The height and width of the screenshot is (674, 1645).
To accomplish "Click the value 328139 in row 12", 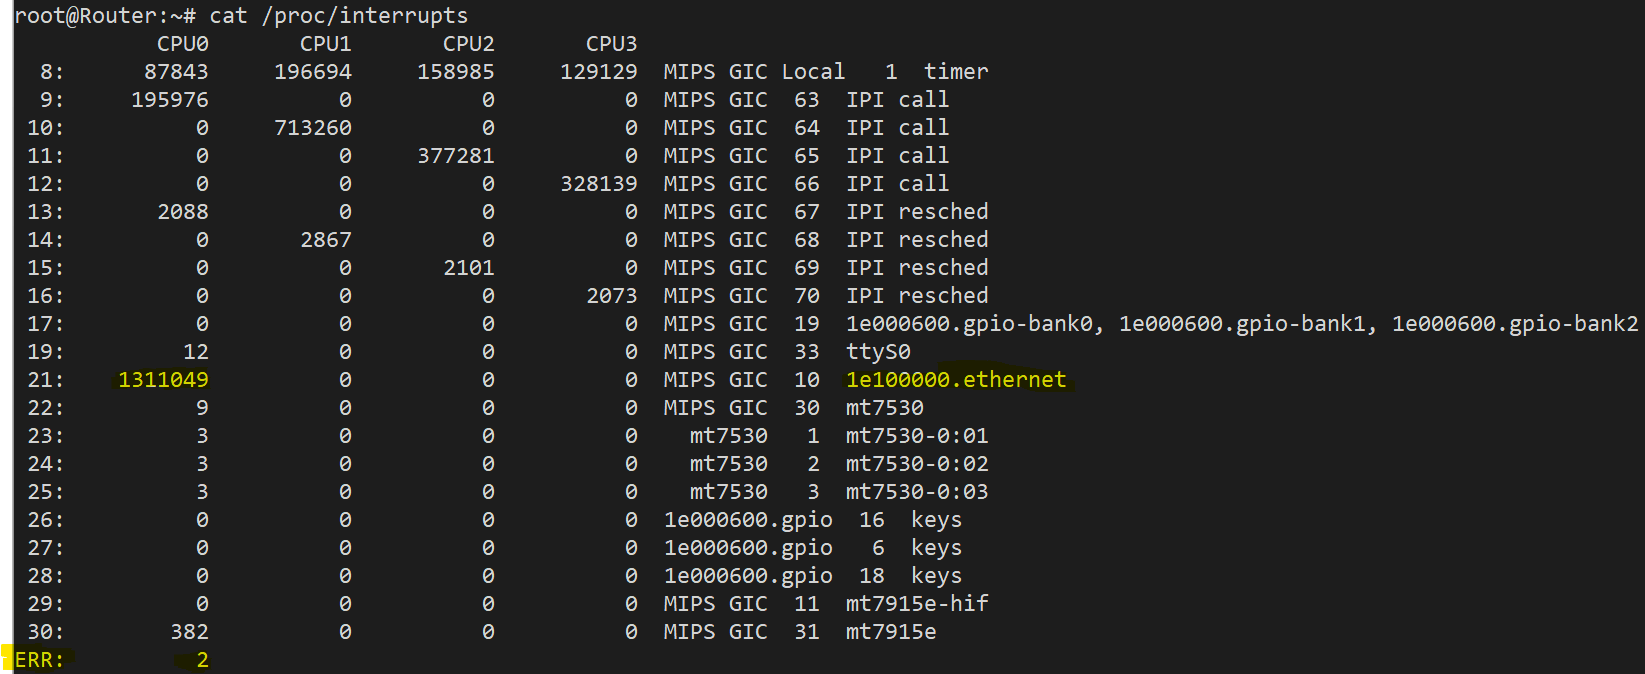I will [x=599, y=184].
